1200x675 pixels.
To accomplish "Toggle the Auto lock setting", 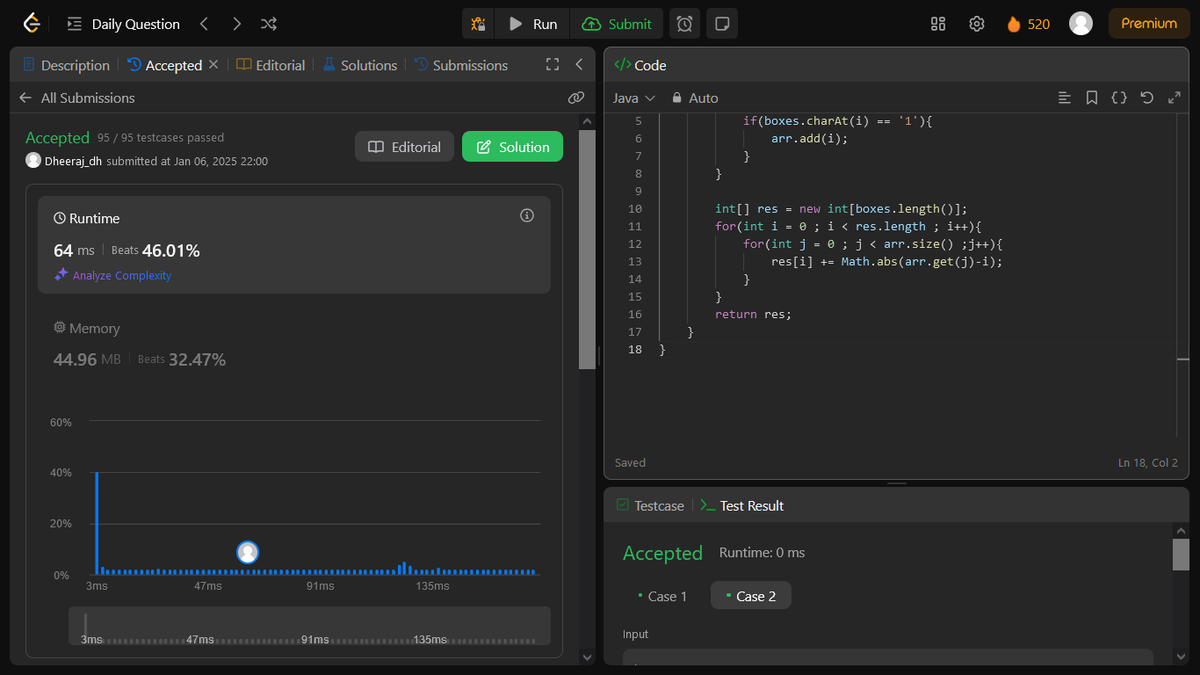I will pyautogui.click(x=695, y=98).
